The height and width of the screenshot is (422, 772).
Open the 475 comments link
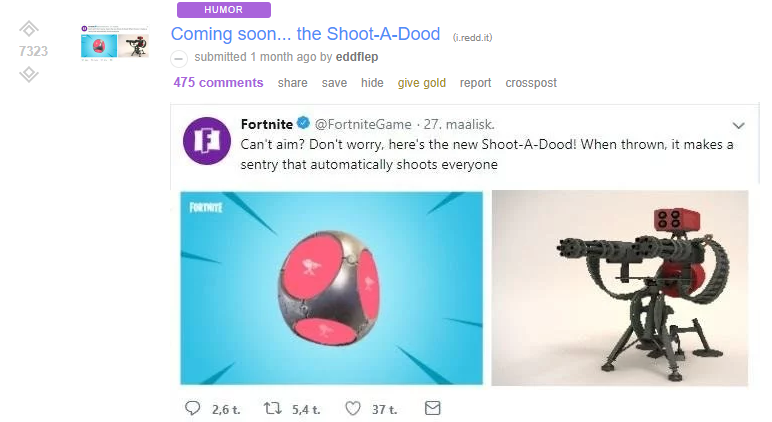(x=218, y=83)
